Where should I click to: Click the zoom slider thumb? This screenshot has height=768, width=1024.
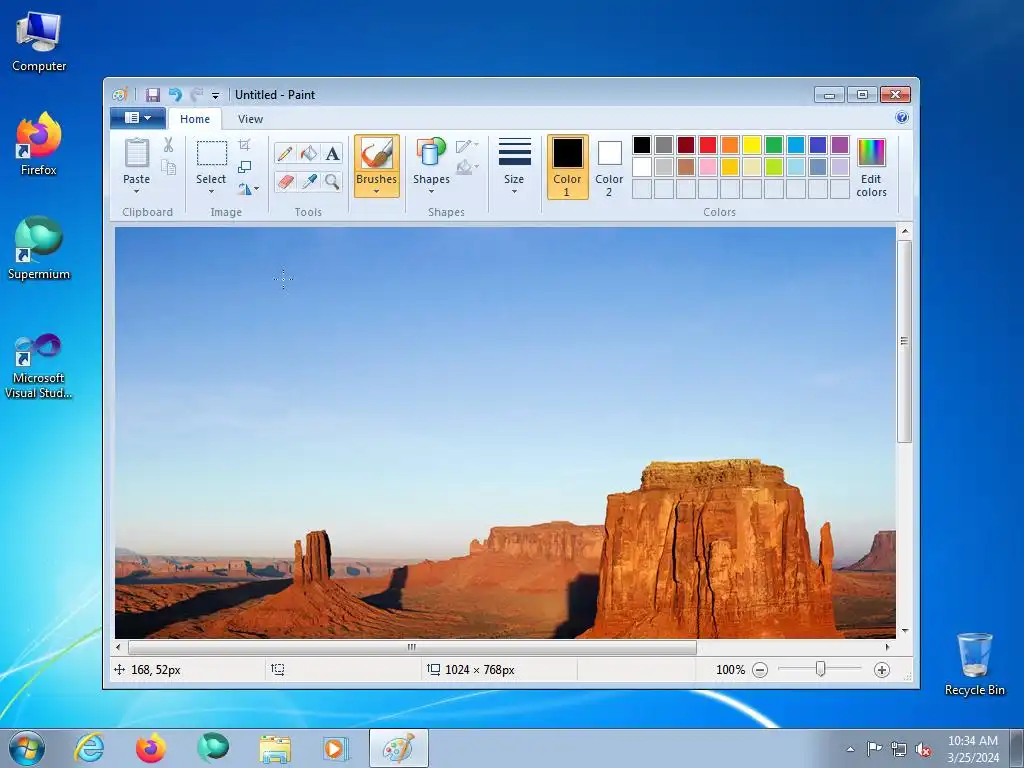821,669
